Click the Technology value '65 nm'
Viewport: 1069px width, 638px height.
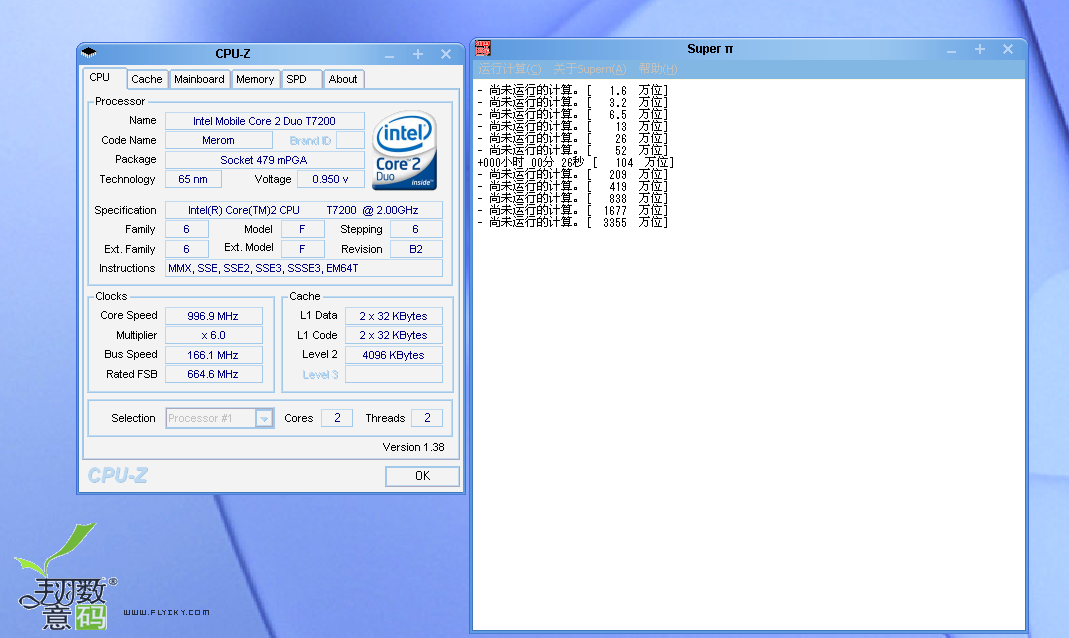pos(194,179)
